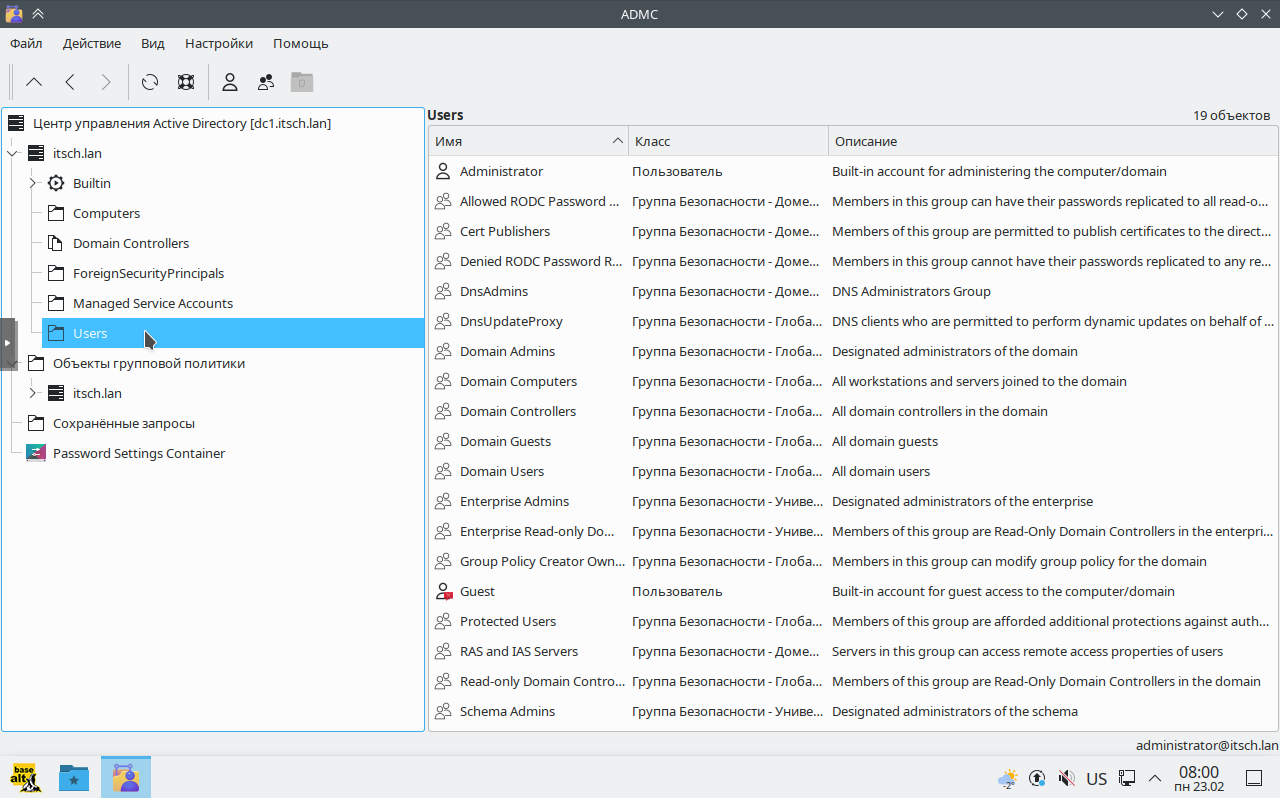
Task: Expand itsch.lan under group policy objects
Action: (x=33, y=393)
